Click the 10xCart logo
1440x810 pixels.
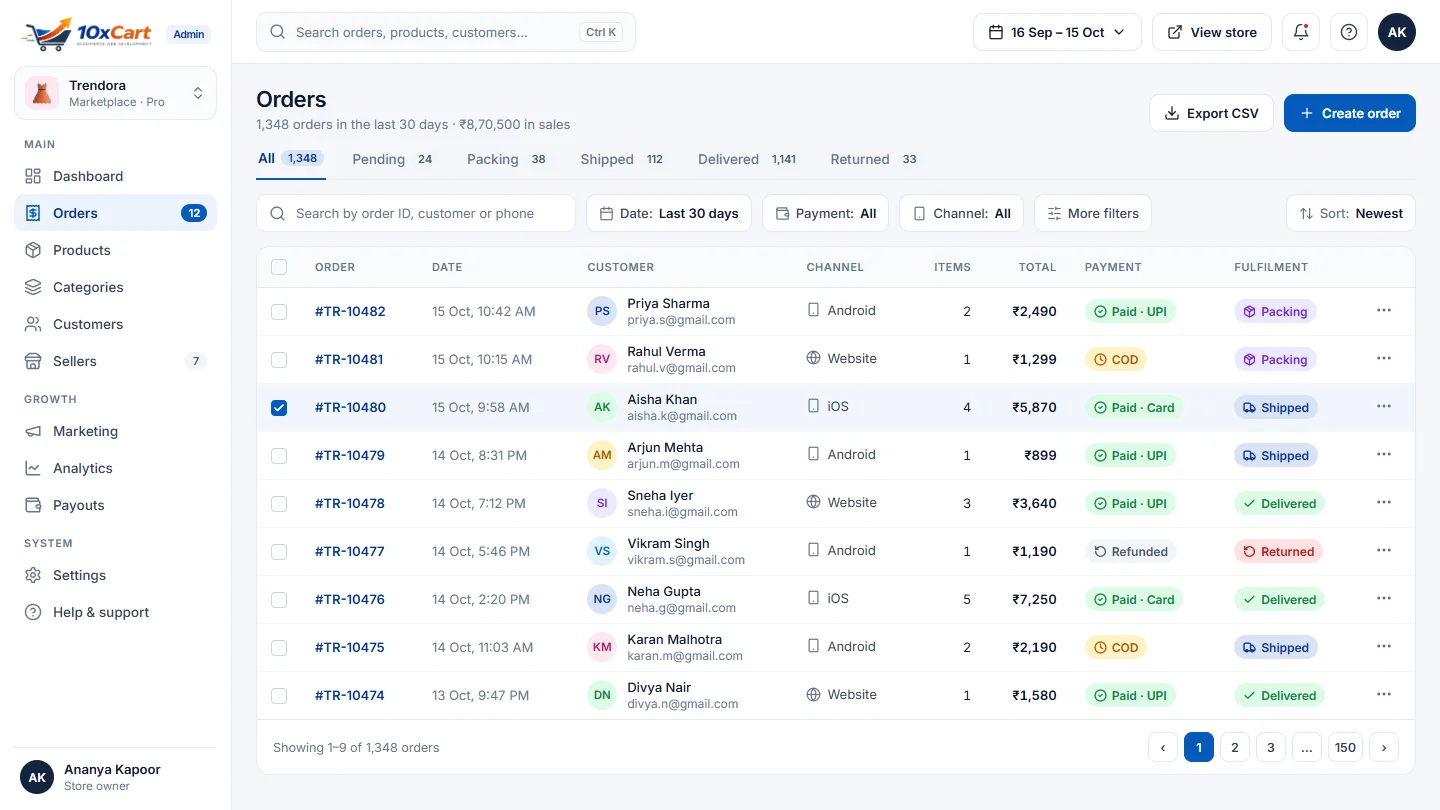click(87, 33)
